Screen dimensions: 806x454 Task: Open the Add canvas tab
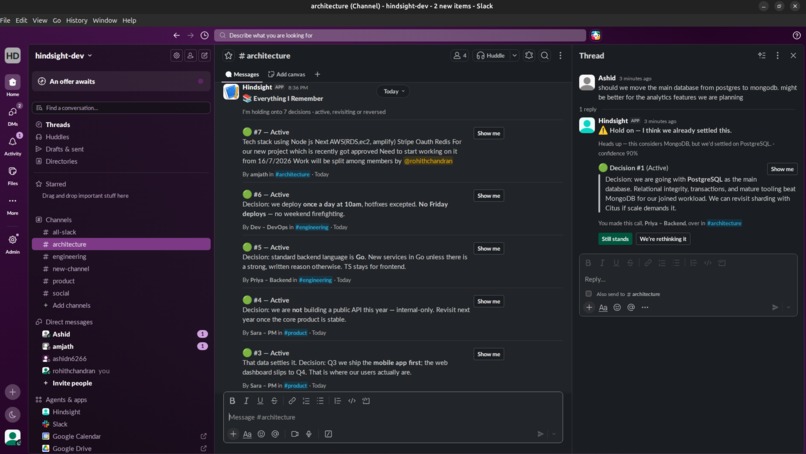point(287,75)
